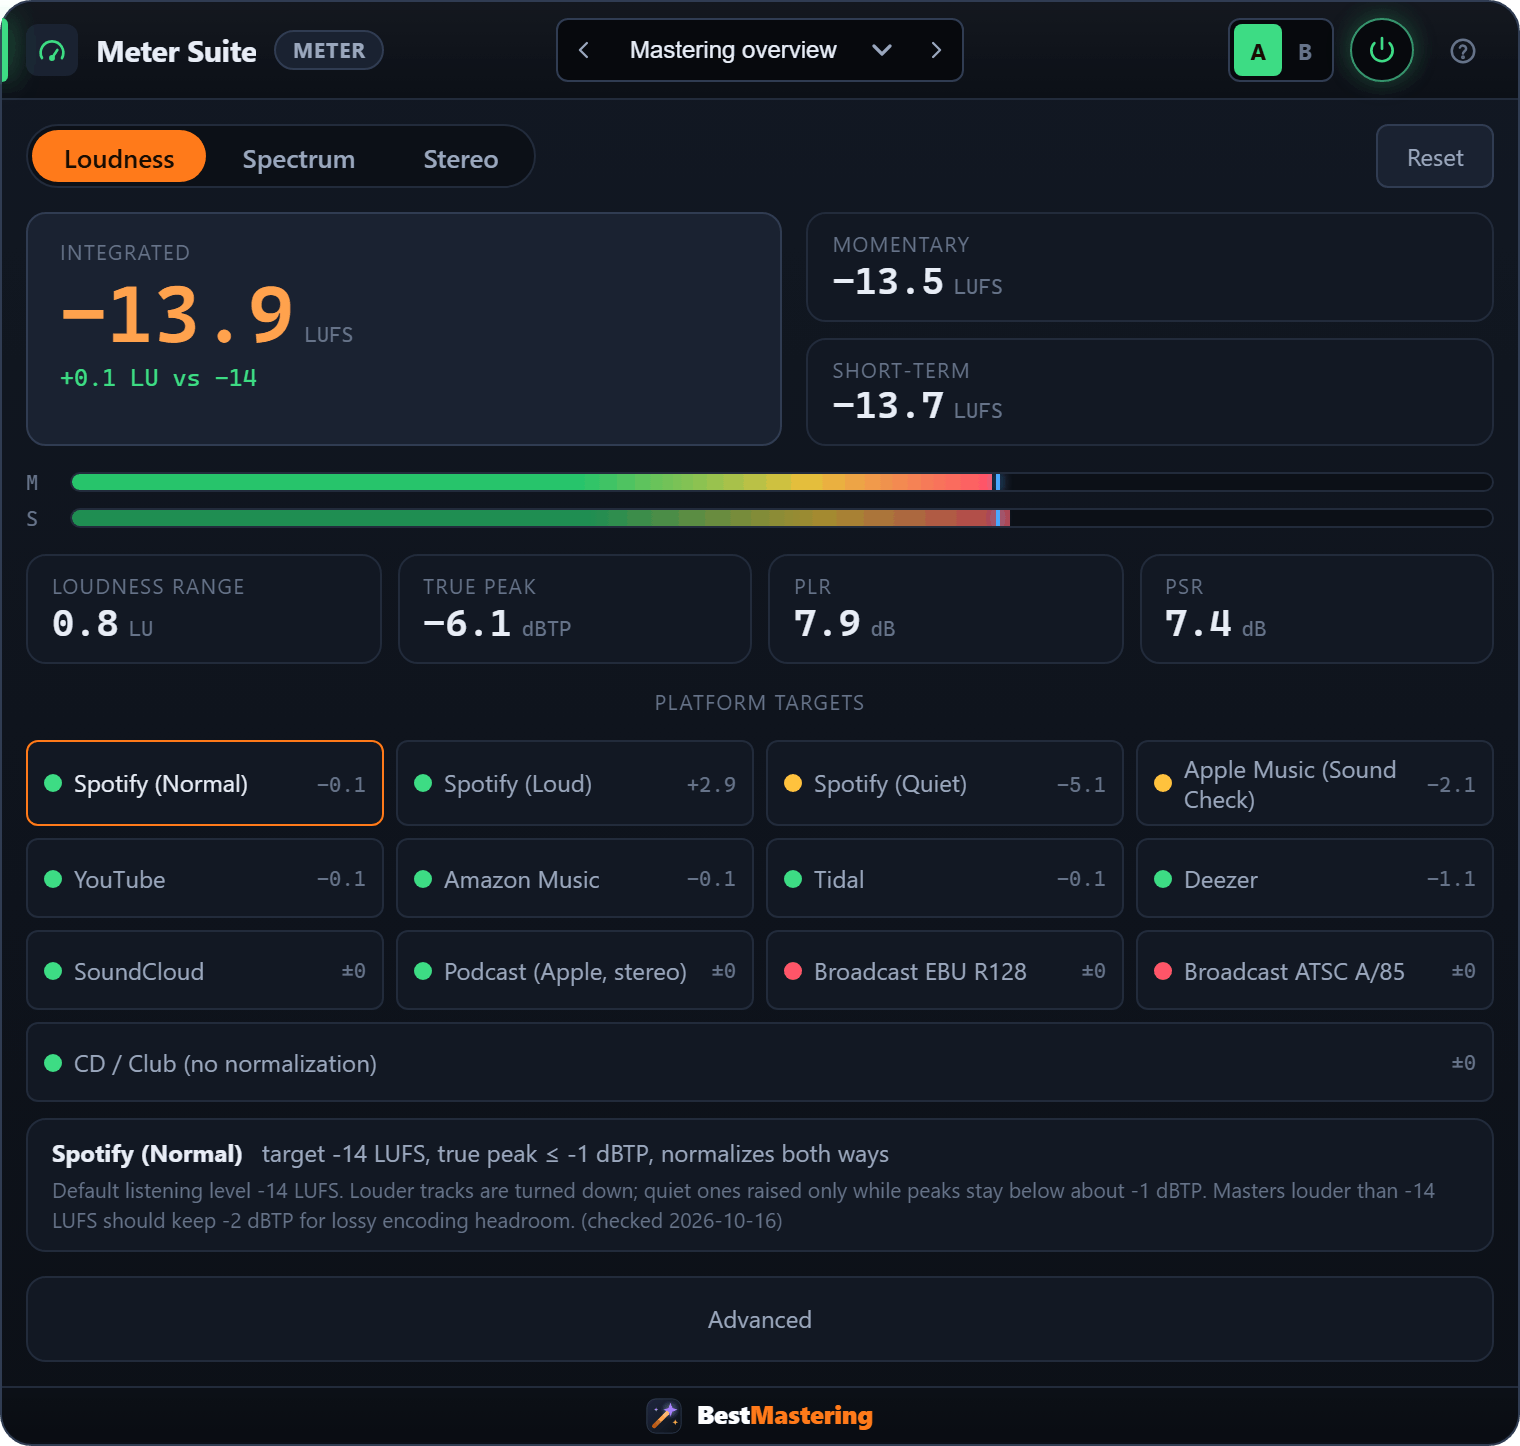Click the Loudness Range 0.8 LU card

[204, 609]
